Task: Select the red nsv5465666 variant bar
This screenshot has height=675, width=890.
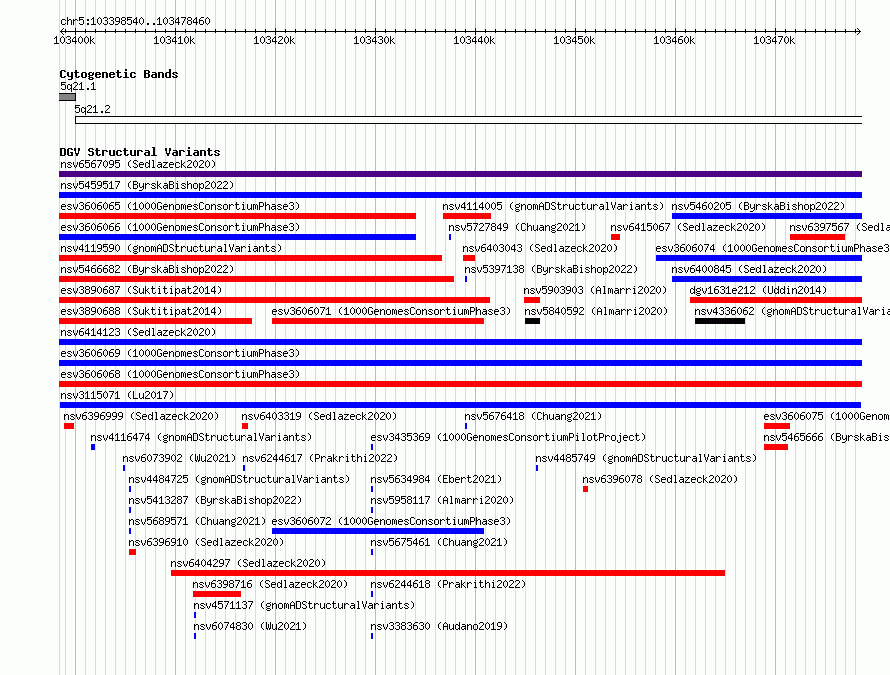Action: [775, 447]
